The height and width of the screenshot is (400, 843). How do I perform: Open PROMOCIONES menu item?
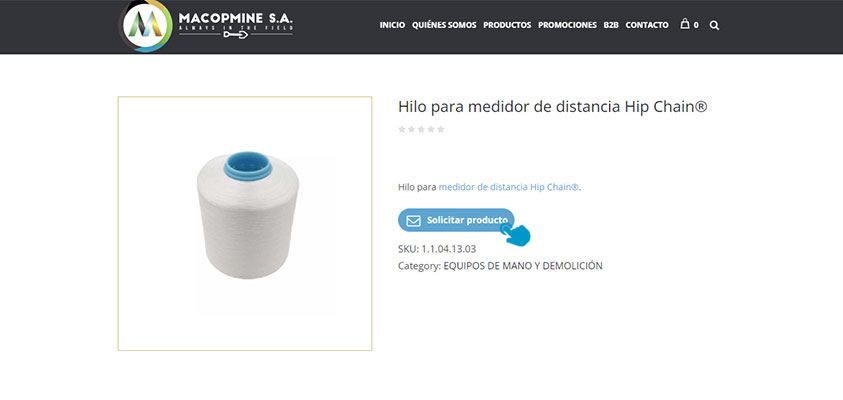(567, 25)
